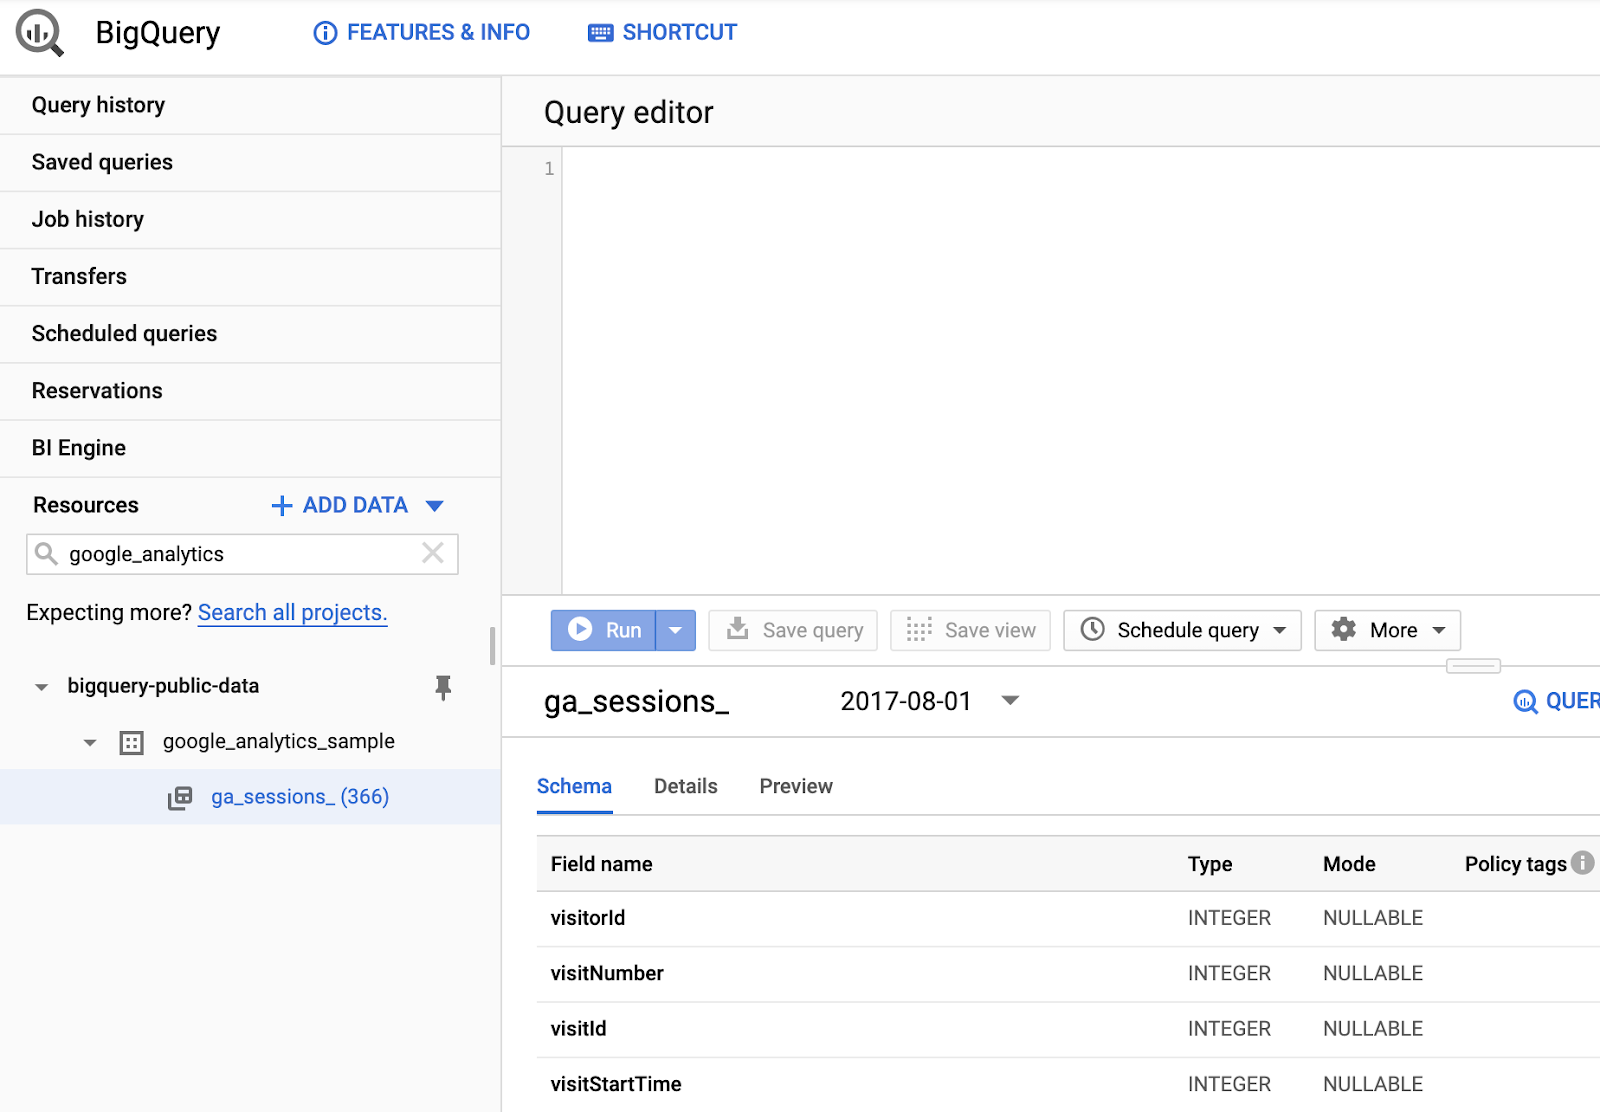The height and width of the screenshot is (1112, 1600).
Task: Click the Policy tags info icon
Action: click(1582, 862)
